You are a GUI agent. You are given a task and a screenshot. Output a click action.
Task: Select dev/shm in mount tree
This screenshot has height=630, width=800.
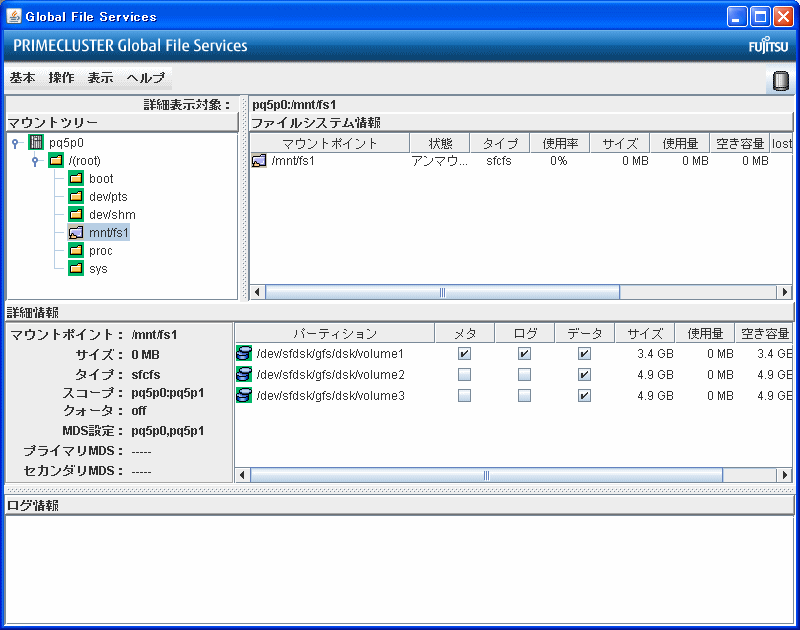(112, 215)
